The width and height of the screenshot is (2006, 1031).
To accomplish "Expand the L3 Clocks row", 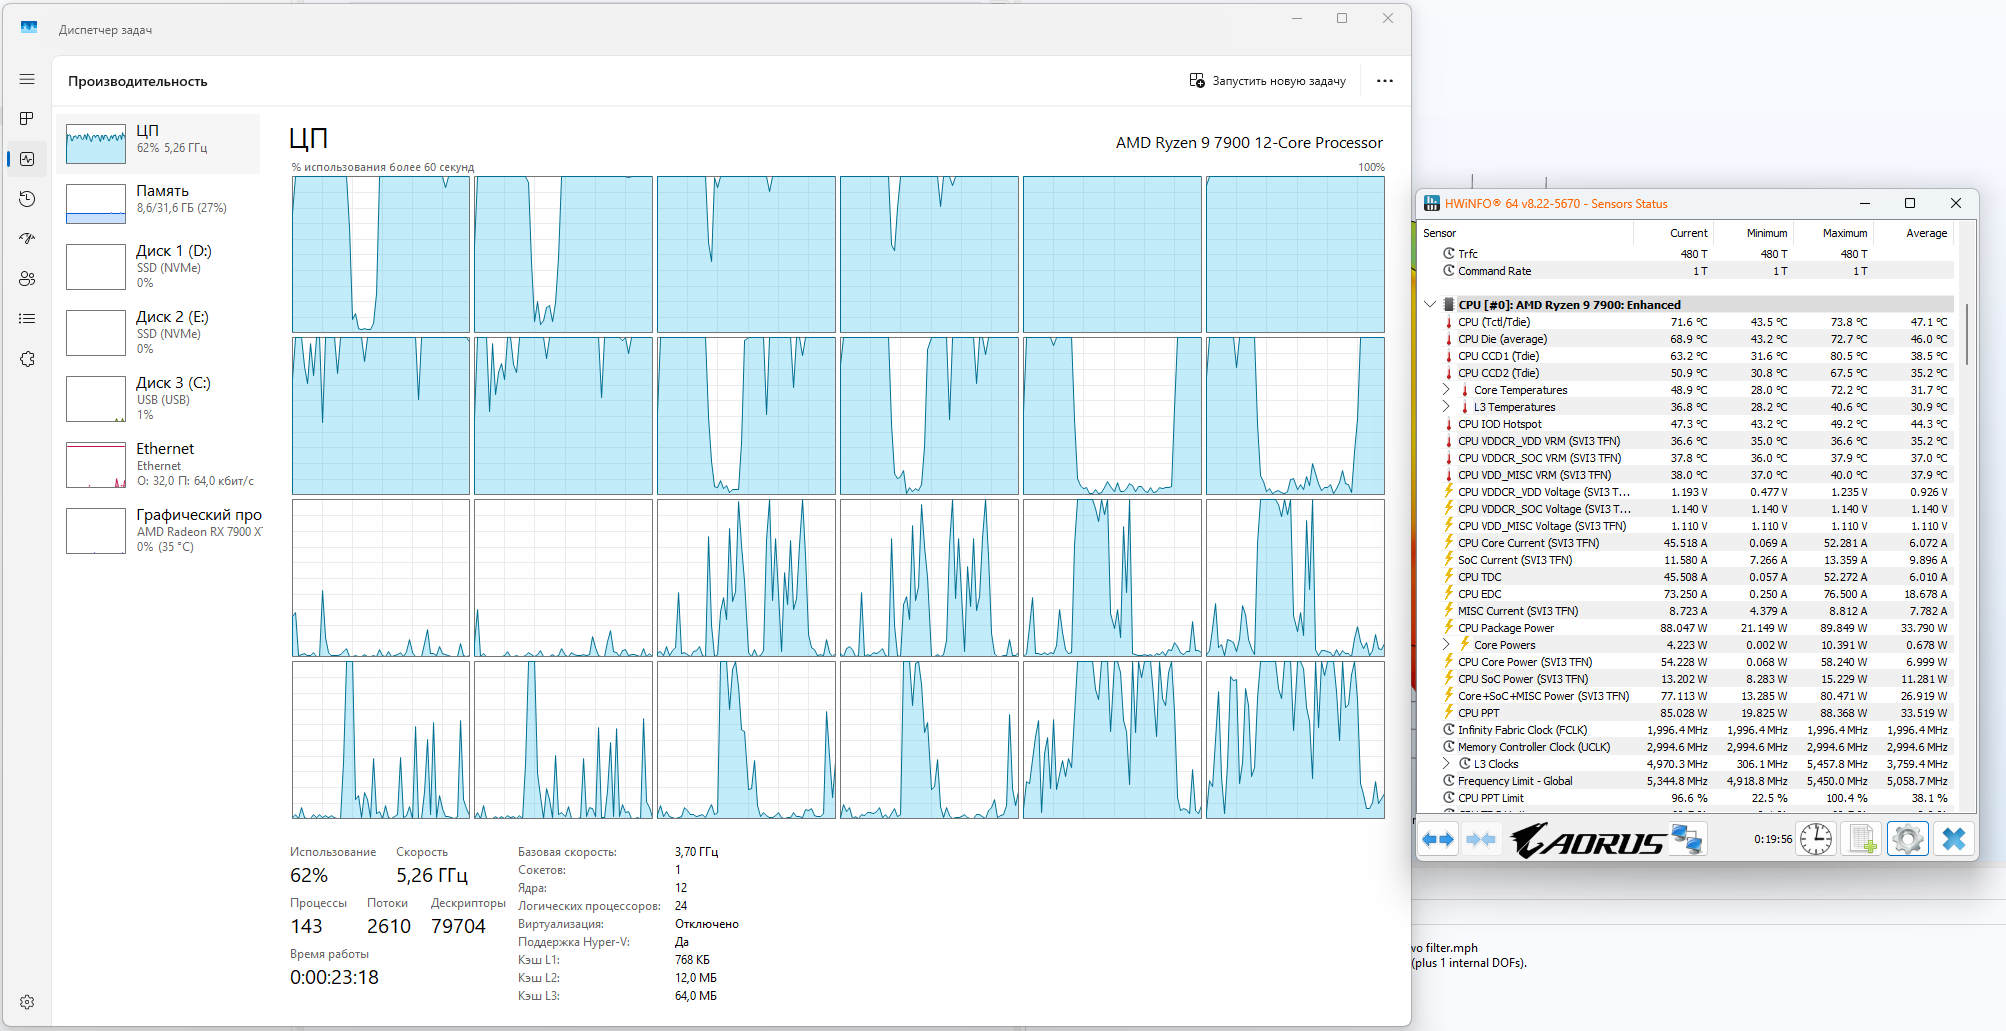I will click(x=1446, y=764).
